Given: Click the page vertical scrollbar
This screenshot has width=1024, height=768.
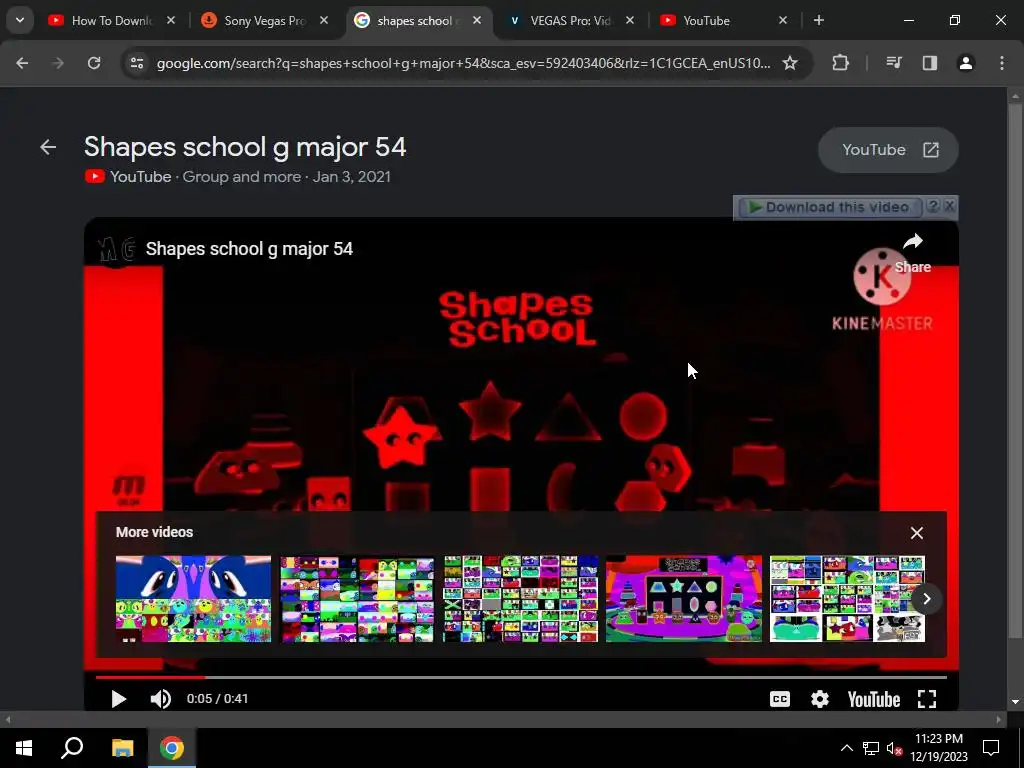Looking at the screenshot, I should (1015, 371).
